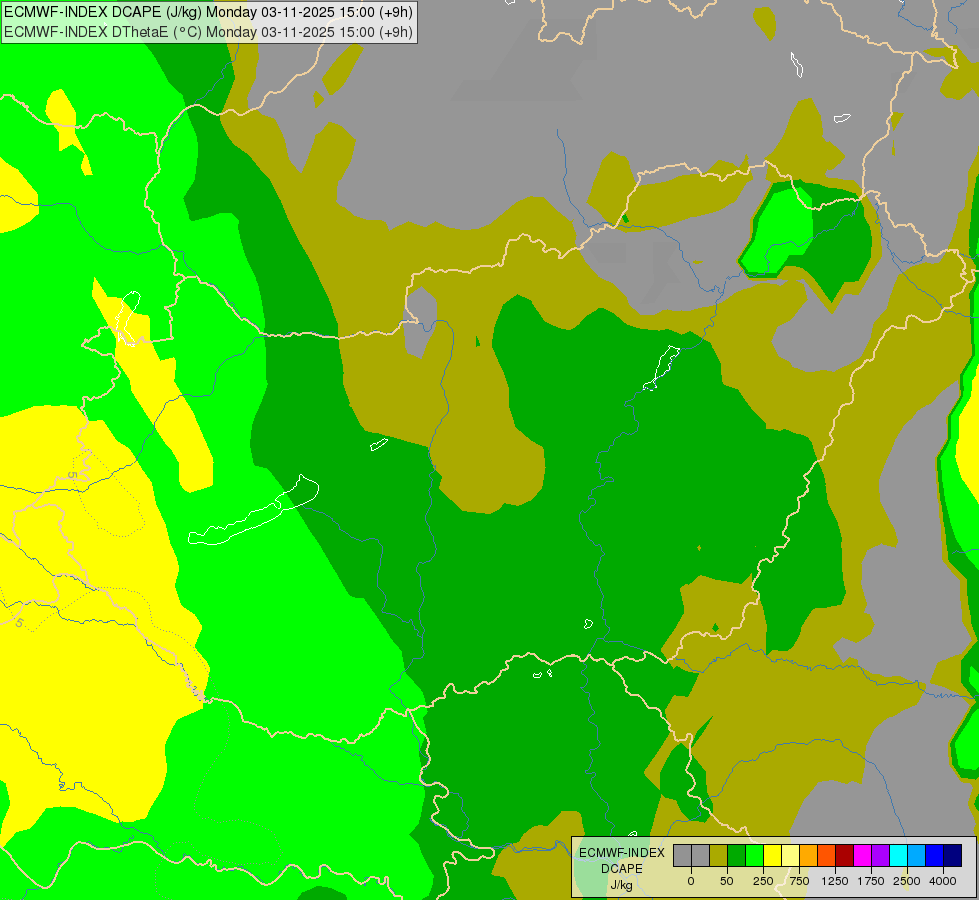The image size is (979, 900).
Task: Select the purple legend swatch
Action: pos(881,856)
